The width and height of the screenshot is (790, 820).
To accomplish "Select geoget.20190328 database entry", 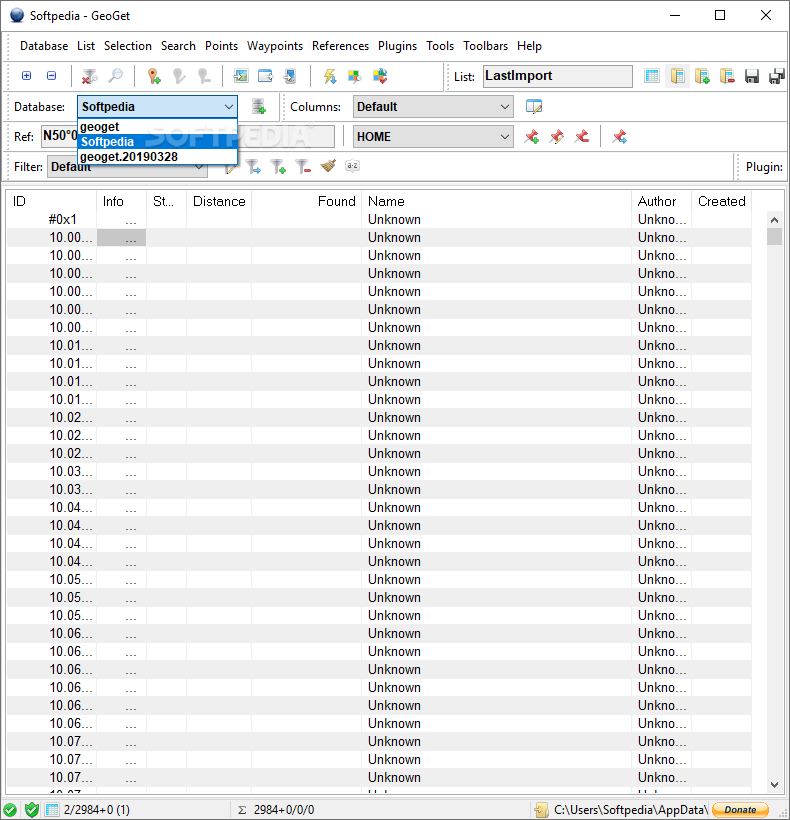I will tap(157, 157).
